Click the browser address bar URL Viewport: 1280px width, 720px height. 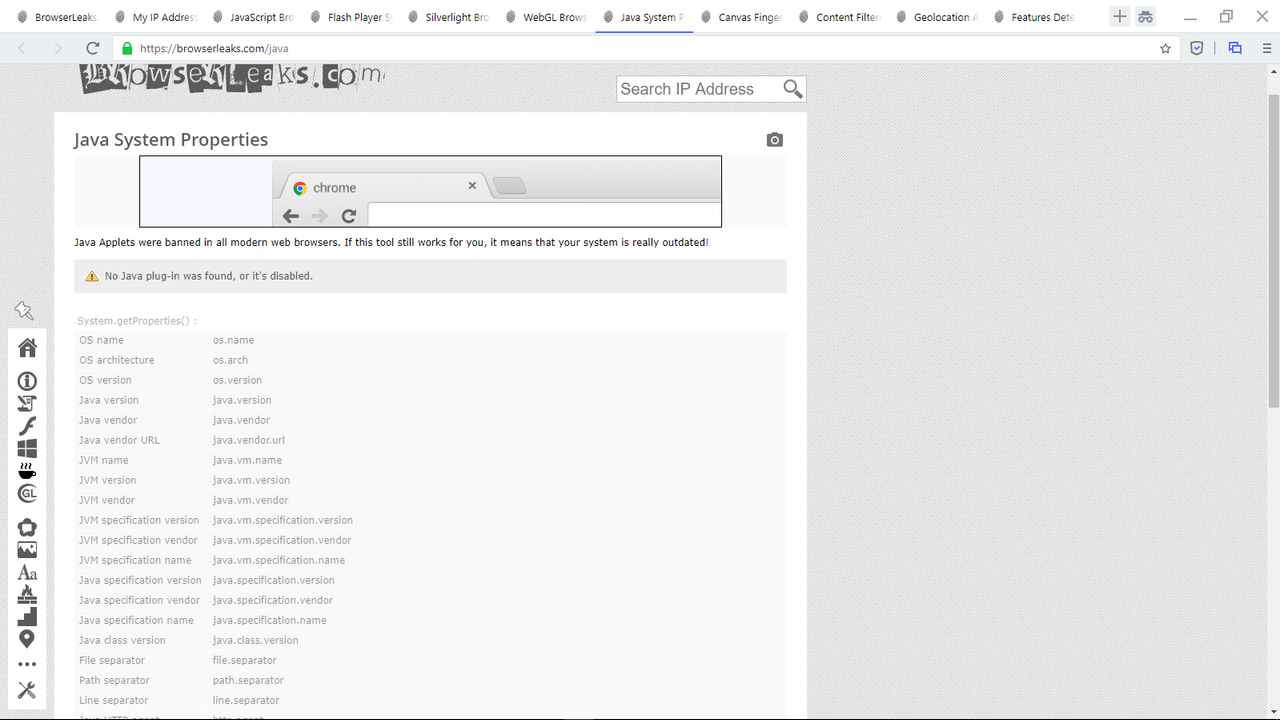215,48
